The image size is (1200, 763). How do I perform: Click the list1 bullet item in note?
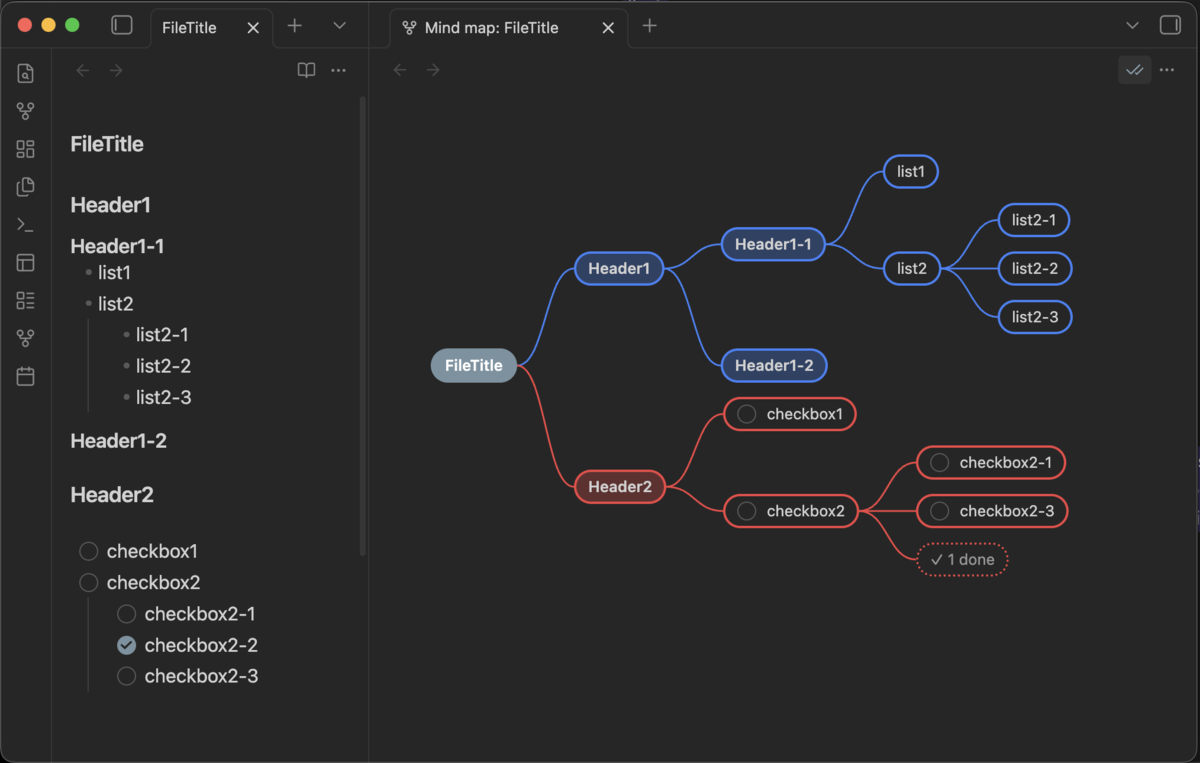[x=115, y=273]
